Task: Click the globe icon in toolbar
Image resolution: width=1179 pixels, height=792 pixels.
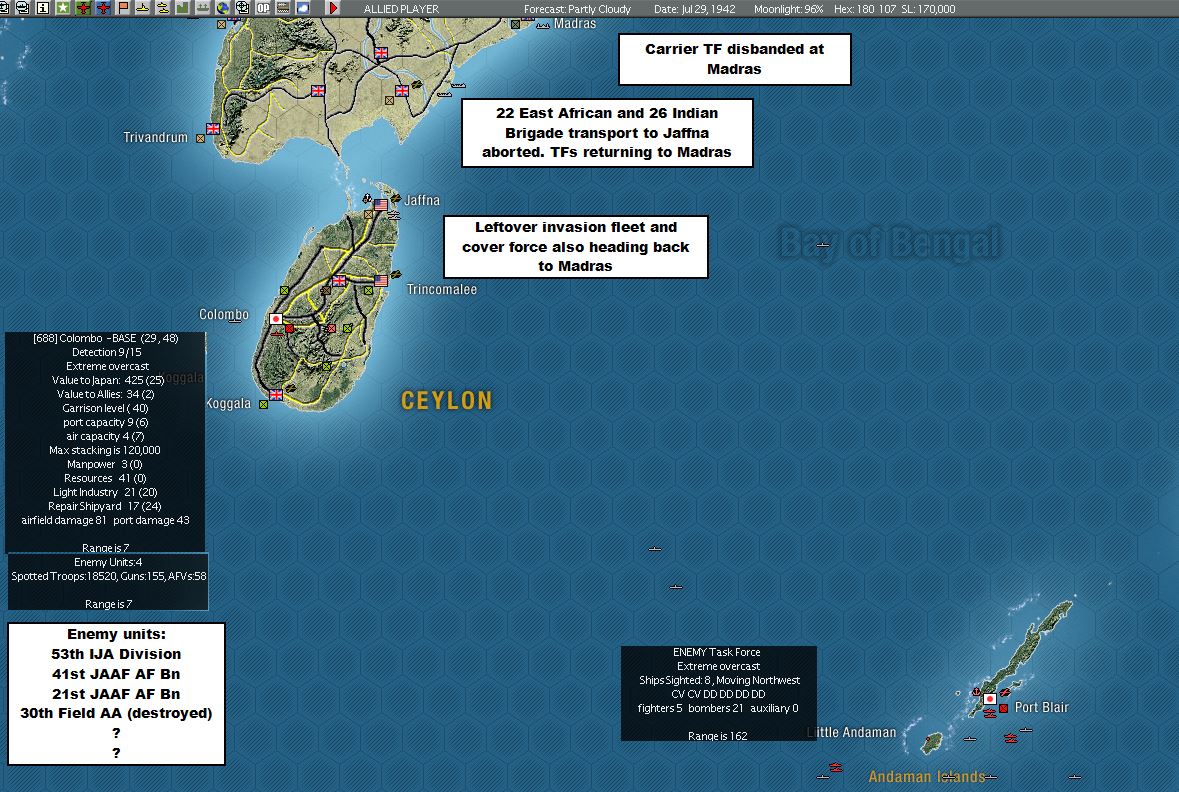Action: (x=223, y=8)
